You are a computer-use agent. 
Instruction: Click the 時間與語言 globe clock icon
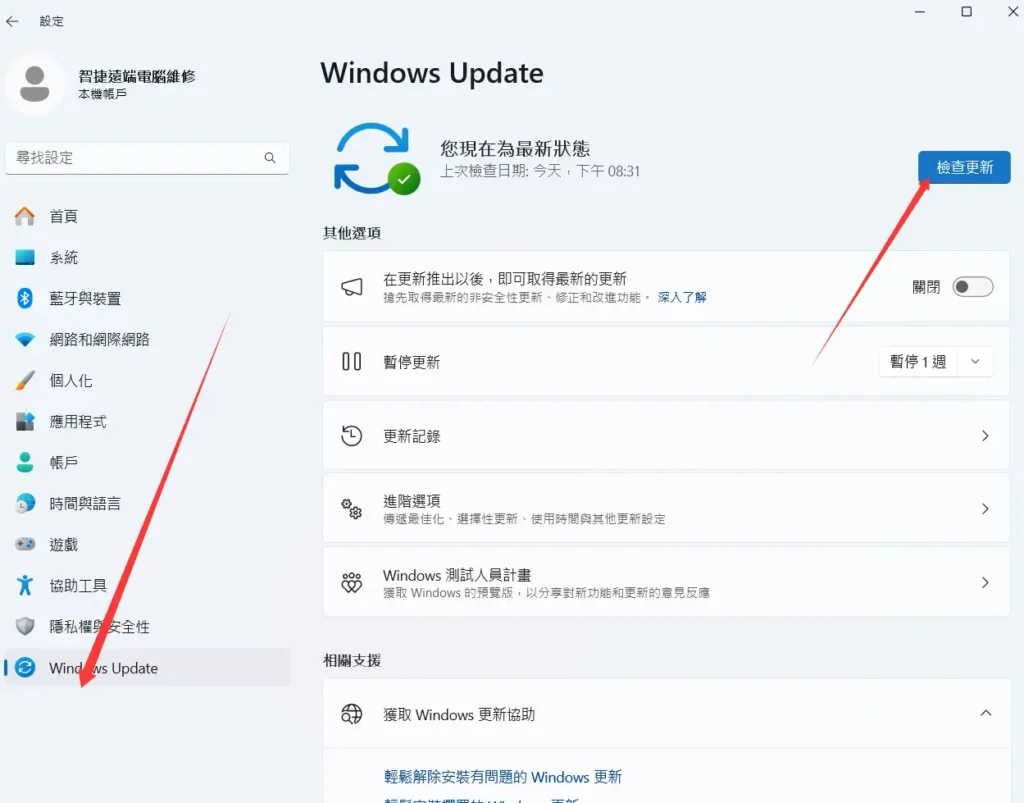pyautogui.click(x=25, y=503)
